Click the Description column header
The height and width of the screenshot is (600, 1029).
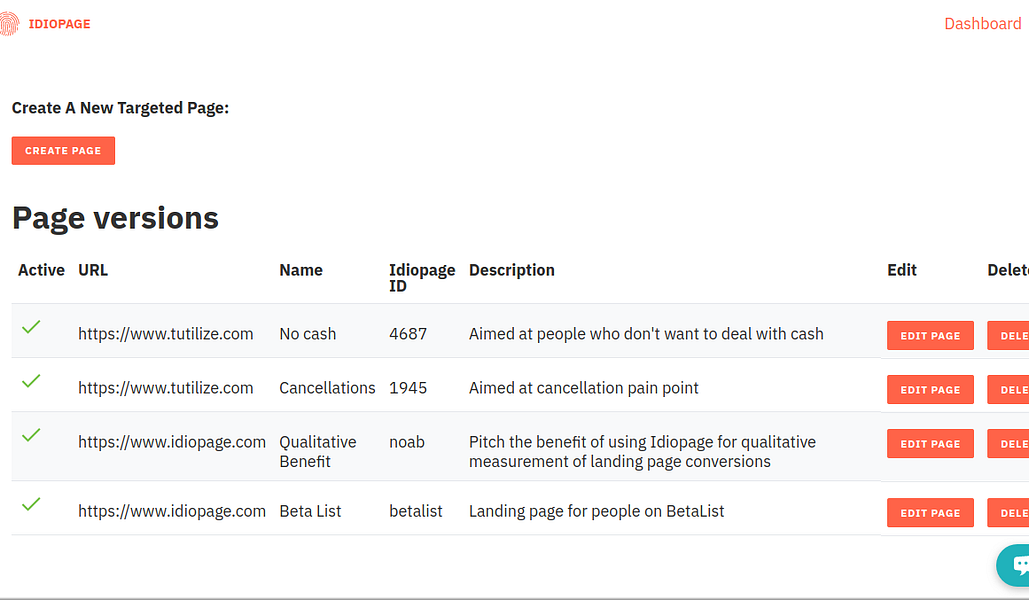511,270
